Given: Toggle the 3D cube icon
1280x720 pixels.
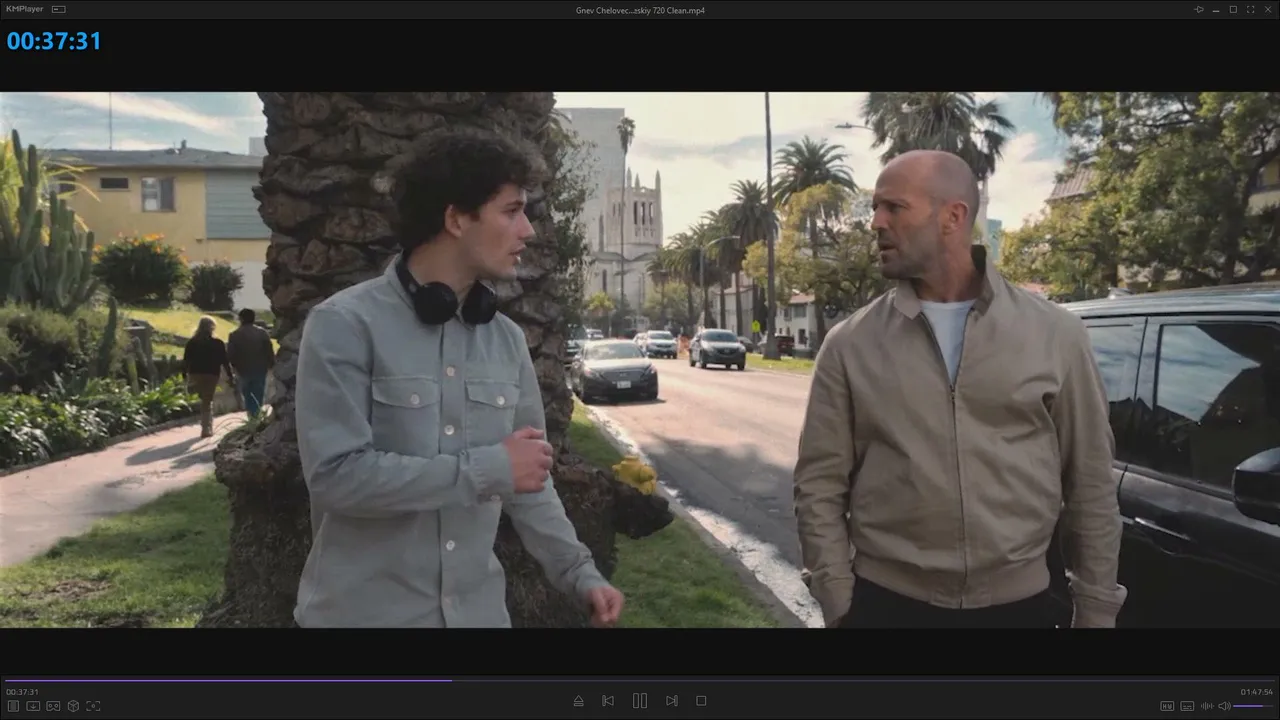Looking at the screenshot, I should click(x=73, y=706).
